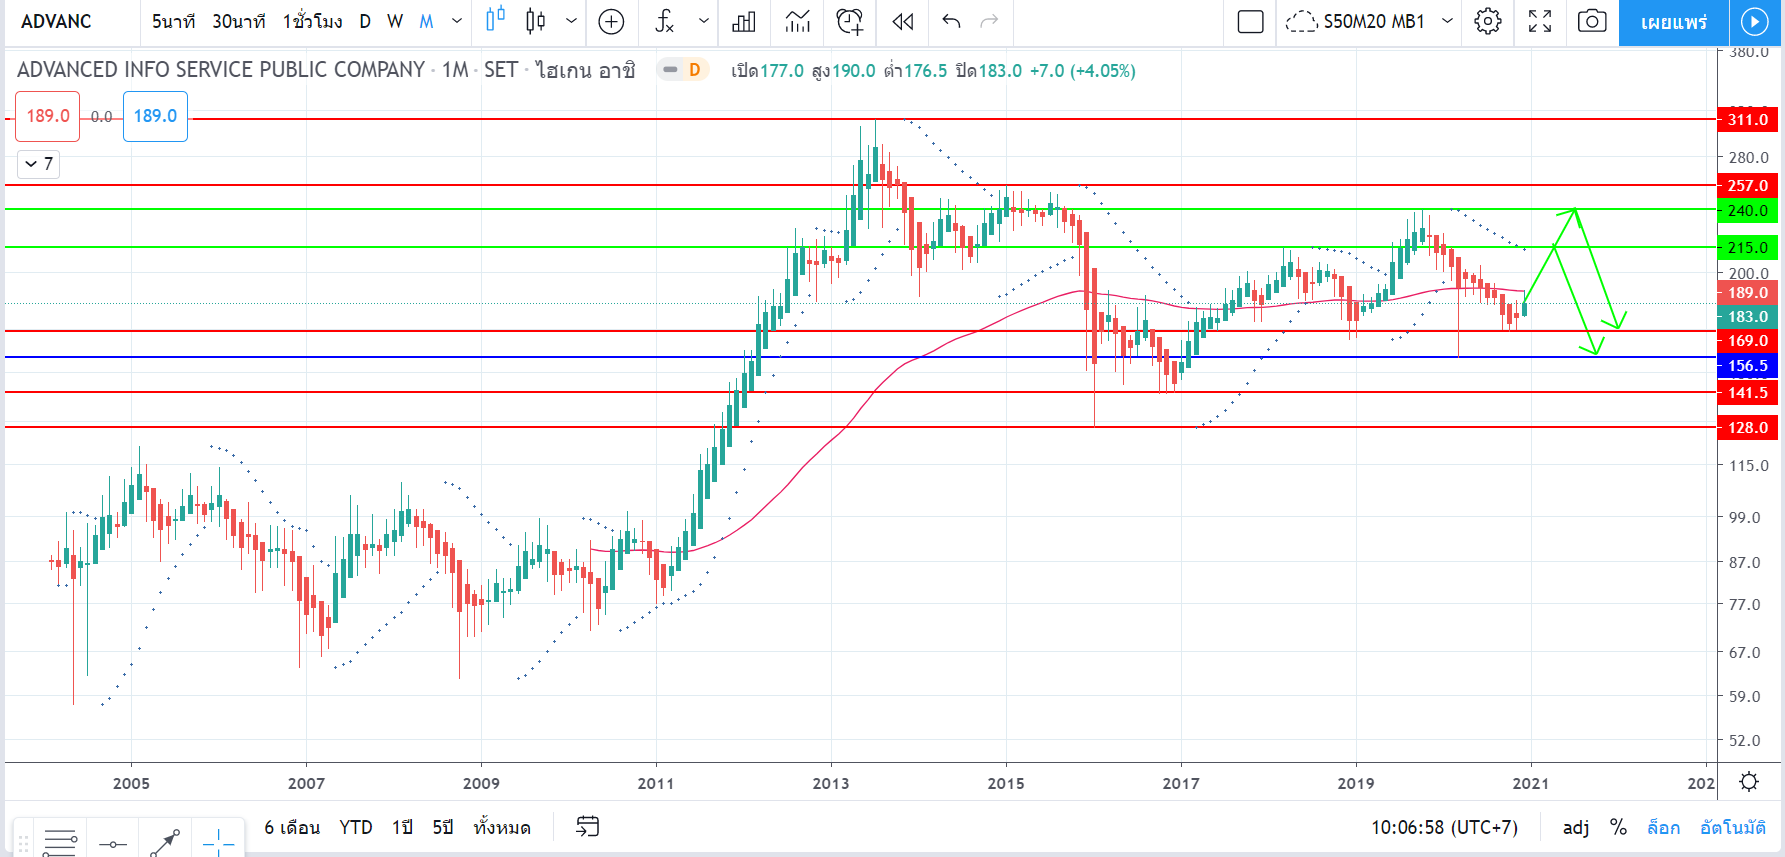The height and width of the screenshot is (857, 1785).
Task: Expand the collapsed 7 indicators legend
Action: point(39,164)
